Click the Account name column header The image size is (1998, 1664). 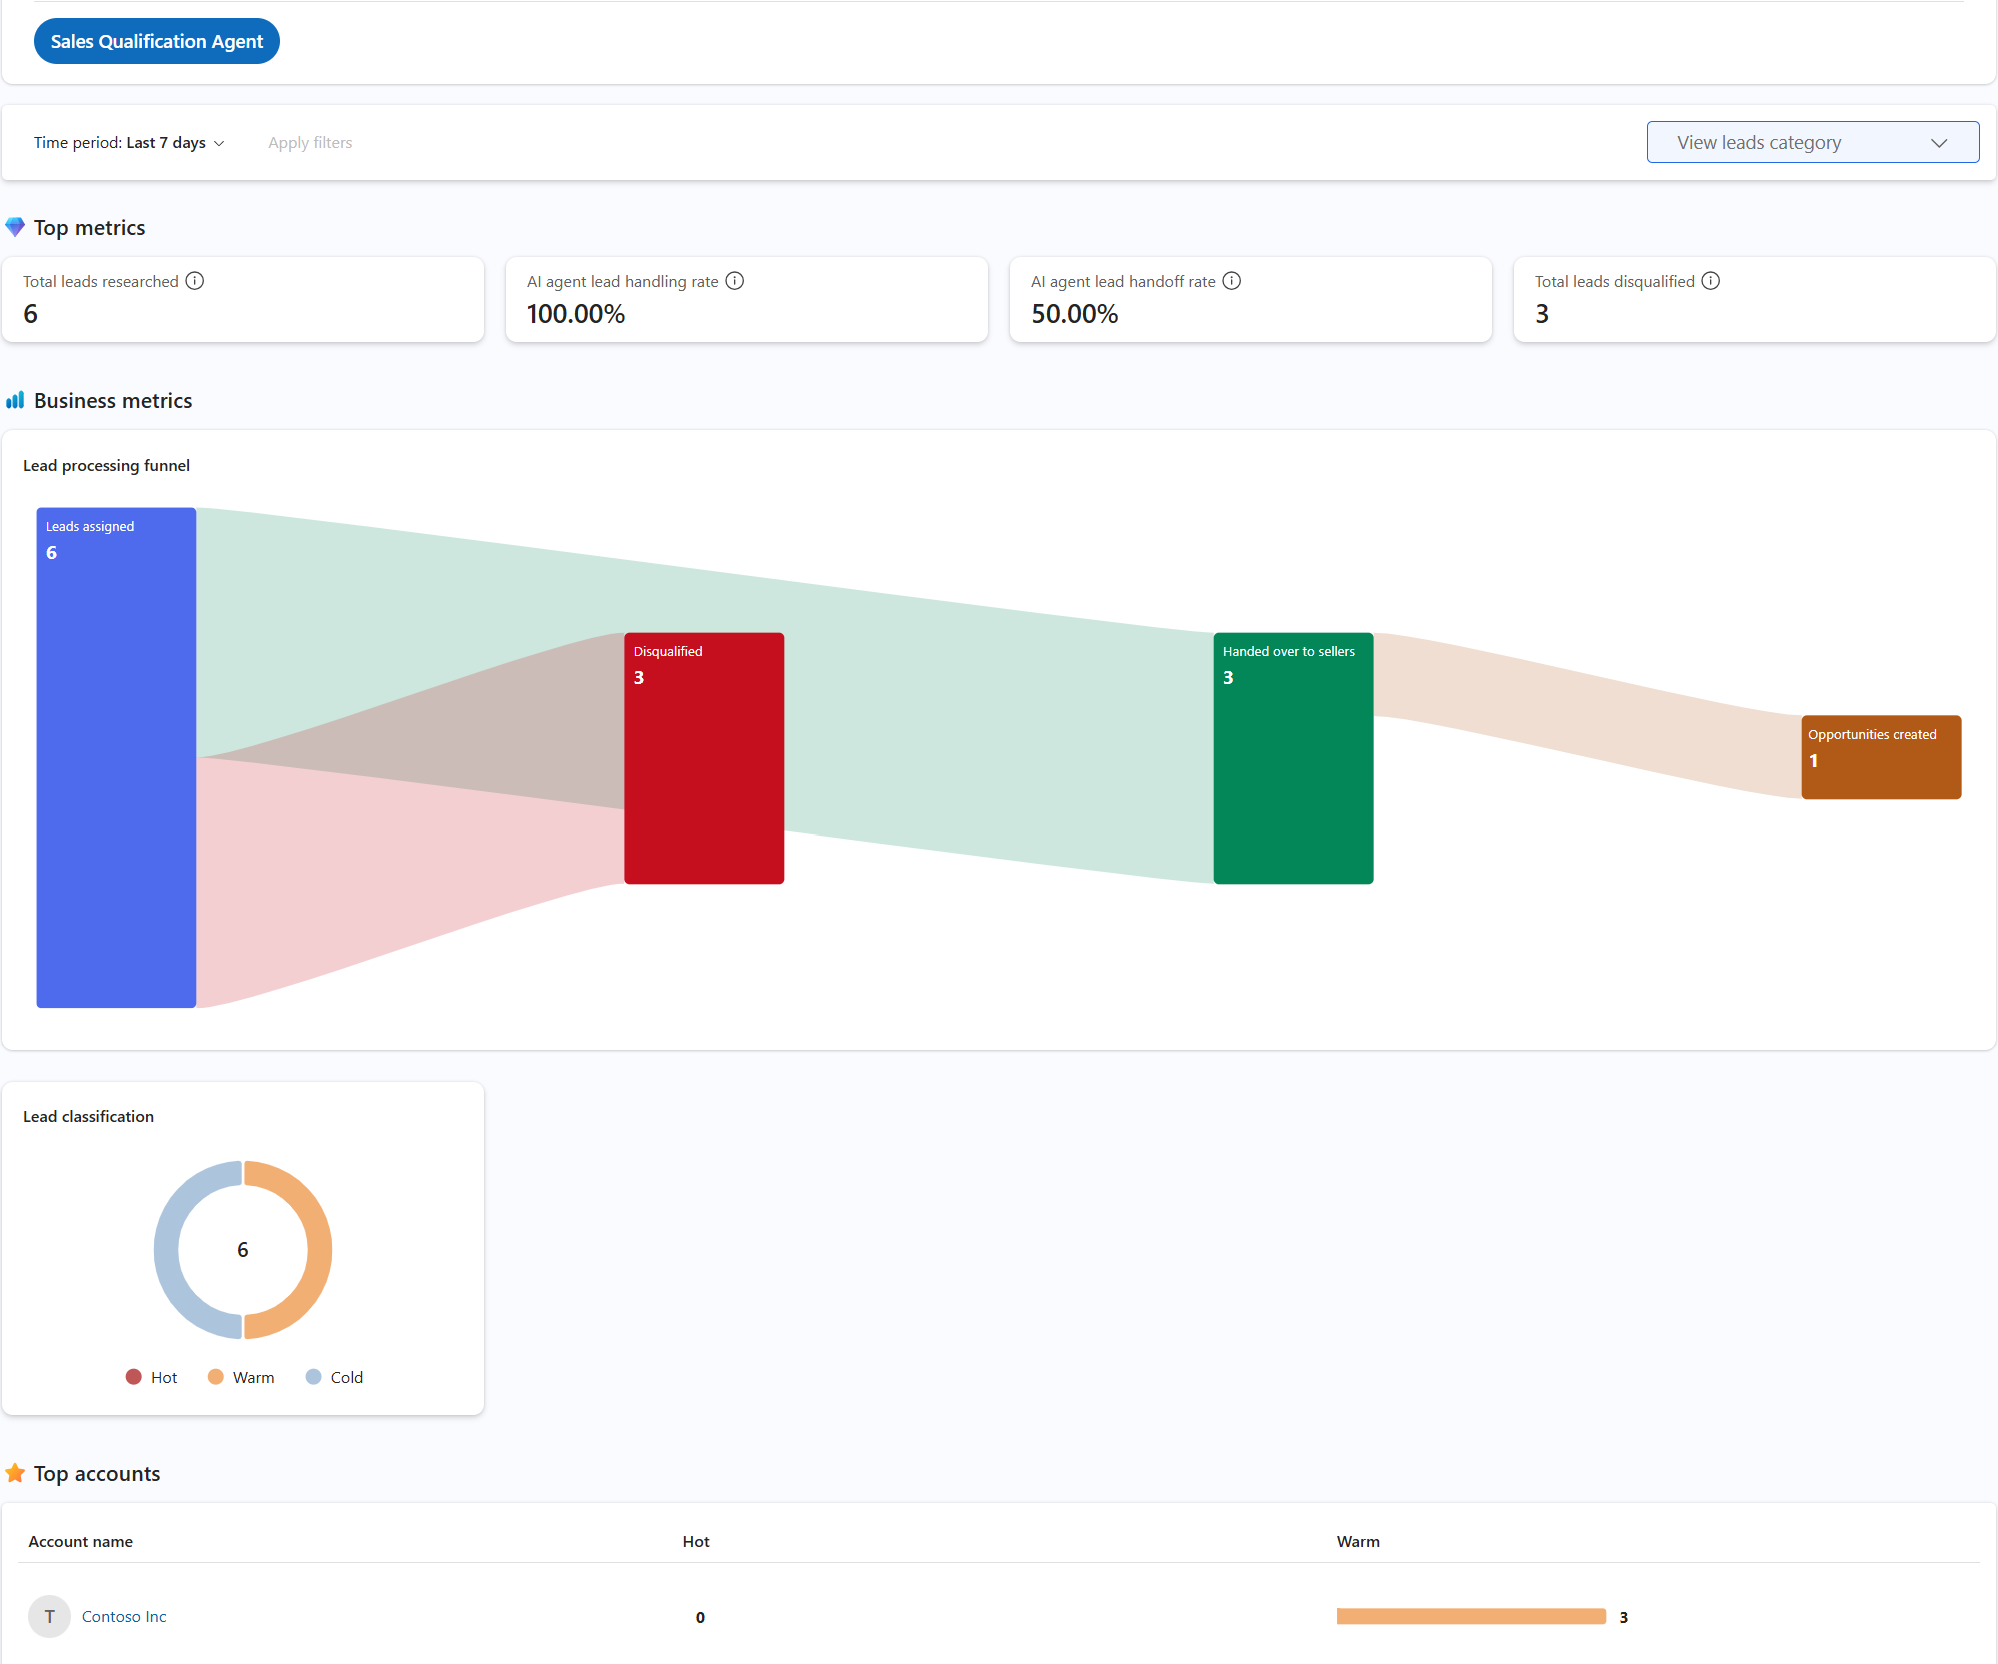[81, 1541]
